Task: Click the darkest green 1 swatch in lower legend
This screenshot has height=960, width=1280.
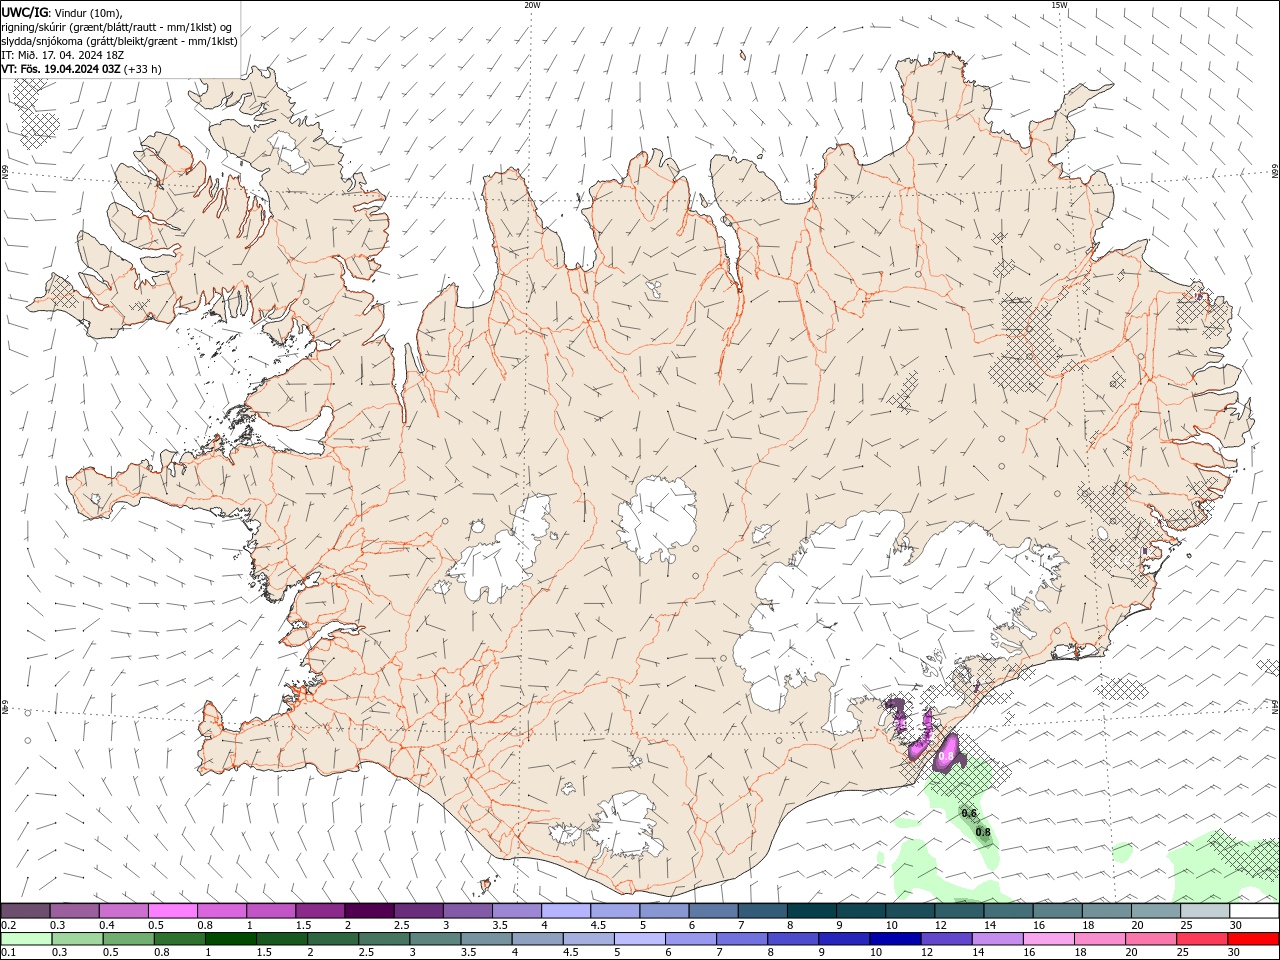Action: click(x=231, y=939)
